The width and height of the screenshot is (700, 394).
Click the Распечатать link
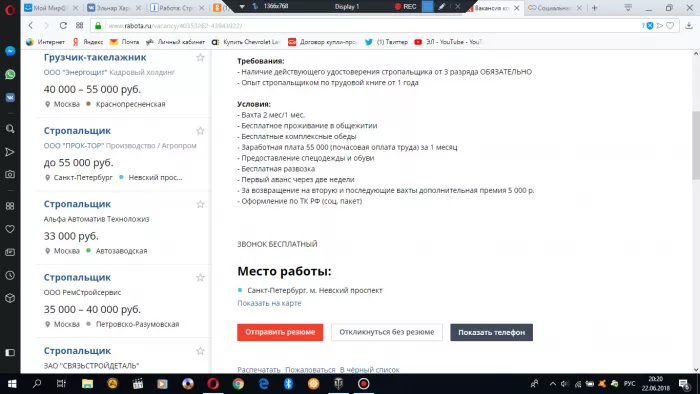point(259,369)
